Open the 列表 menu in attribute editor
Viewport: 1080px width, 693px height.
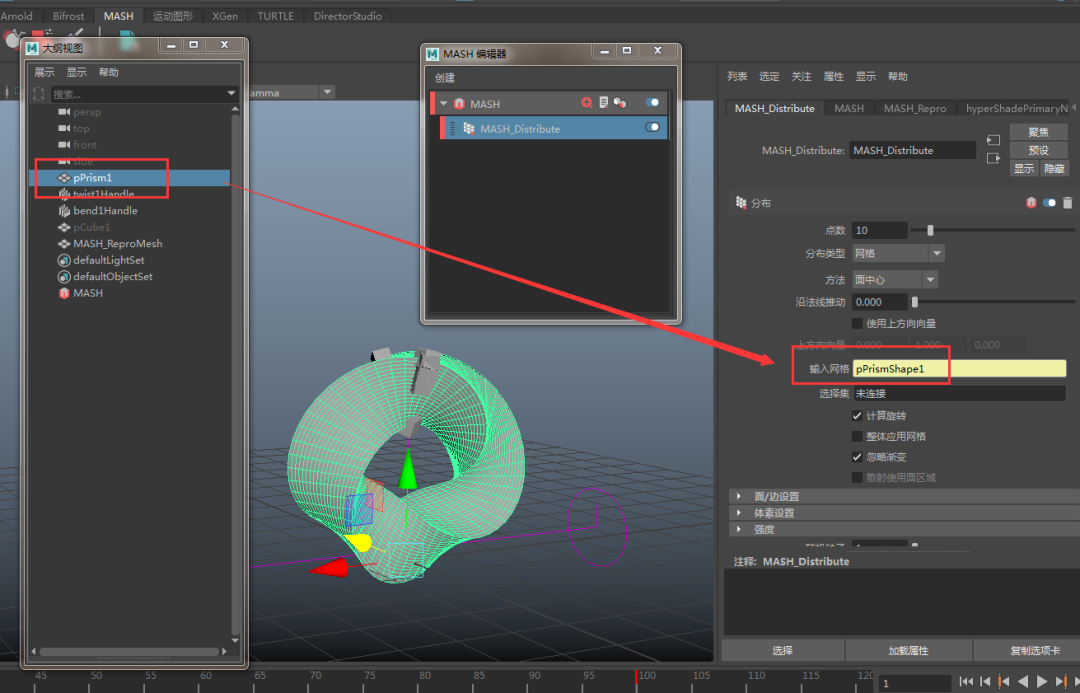(x=737, y=76)
